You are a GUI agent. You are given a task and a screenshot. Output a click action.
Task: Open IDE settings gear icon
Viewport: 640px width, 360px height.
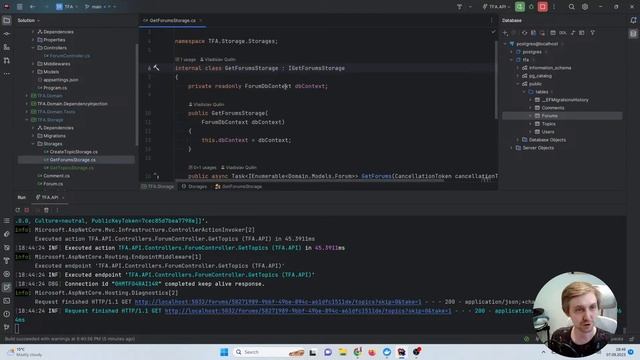[x=585, y=7]
